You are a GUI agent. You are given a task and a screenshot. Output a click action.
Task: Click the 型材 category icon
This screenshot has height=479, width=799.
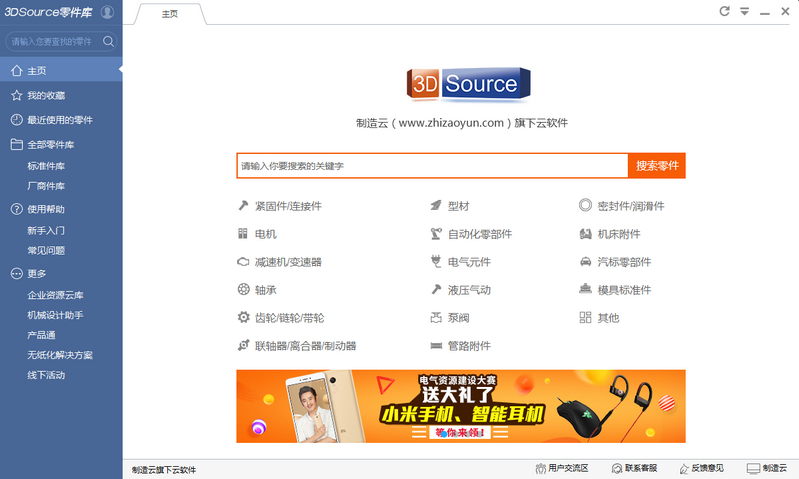coord(436,205)
